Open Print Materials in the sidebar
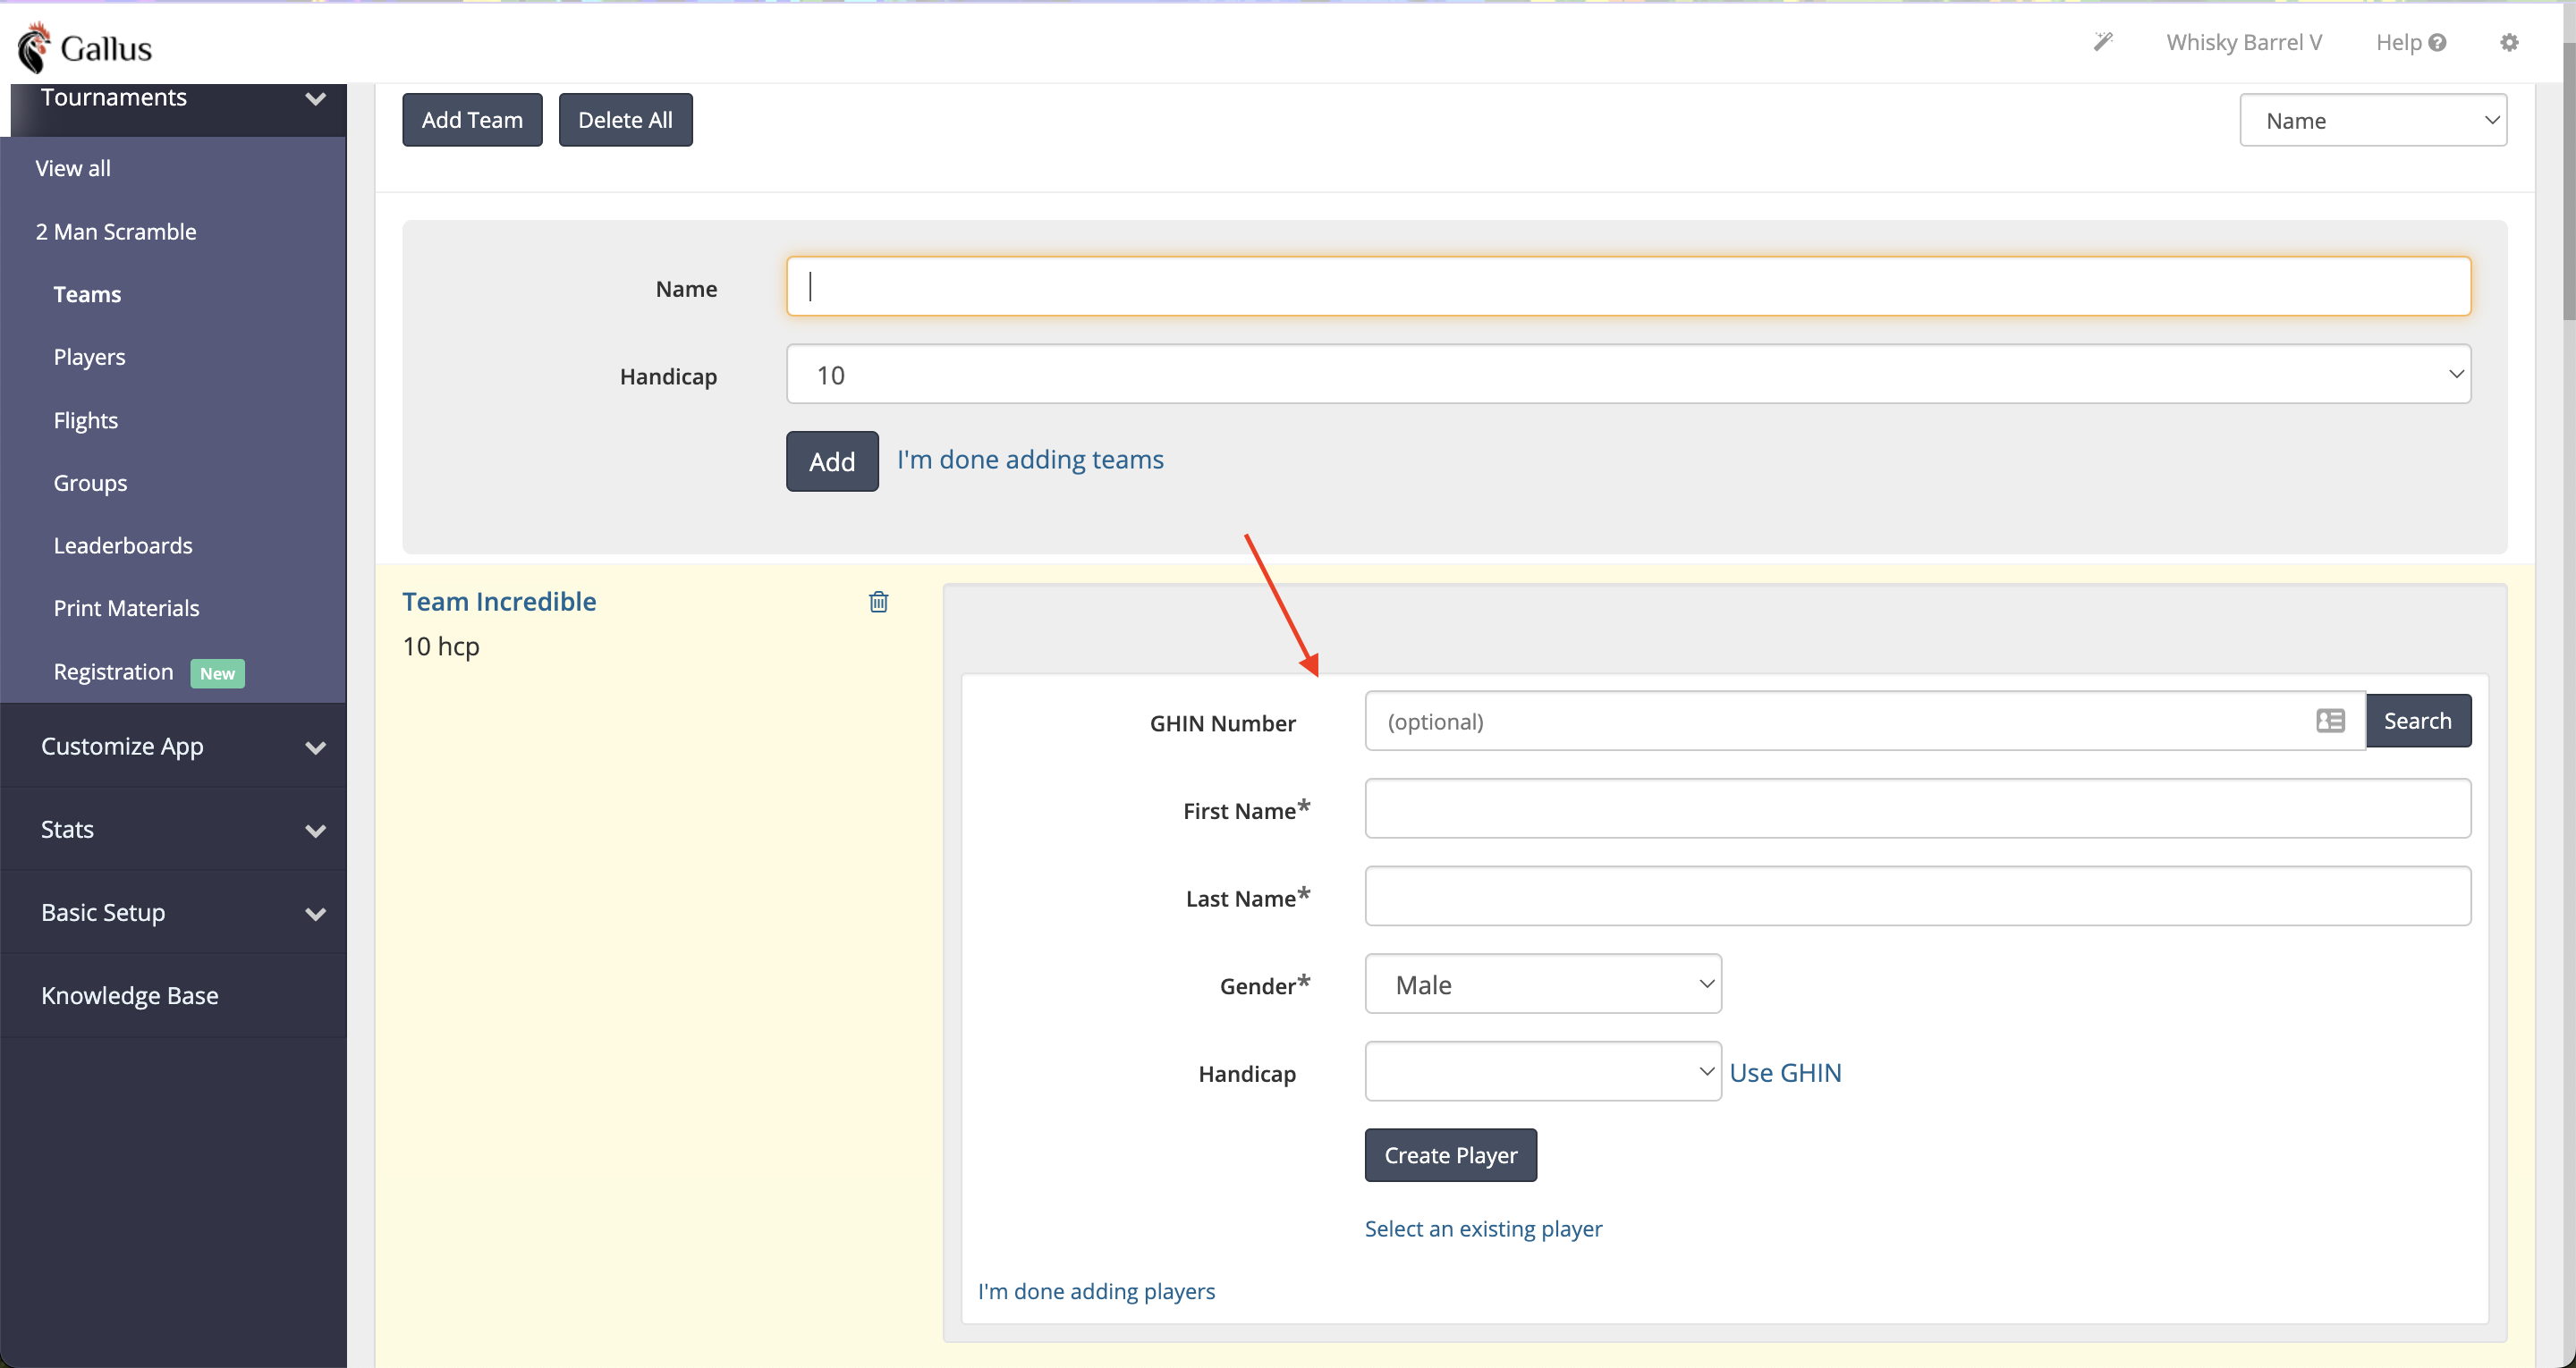The height and width of the screenshot is (1368, 2576). [x=126, y=608]
